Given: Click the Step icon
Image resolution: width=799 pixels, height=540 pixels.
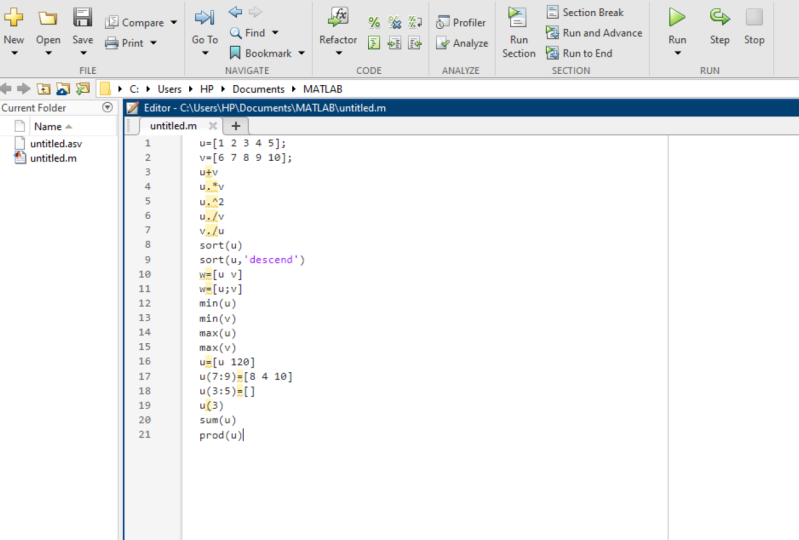Looking at the screenshot, I should (x=720, y=17).
